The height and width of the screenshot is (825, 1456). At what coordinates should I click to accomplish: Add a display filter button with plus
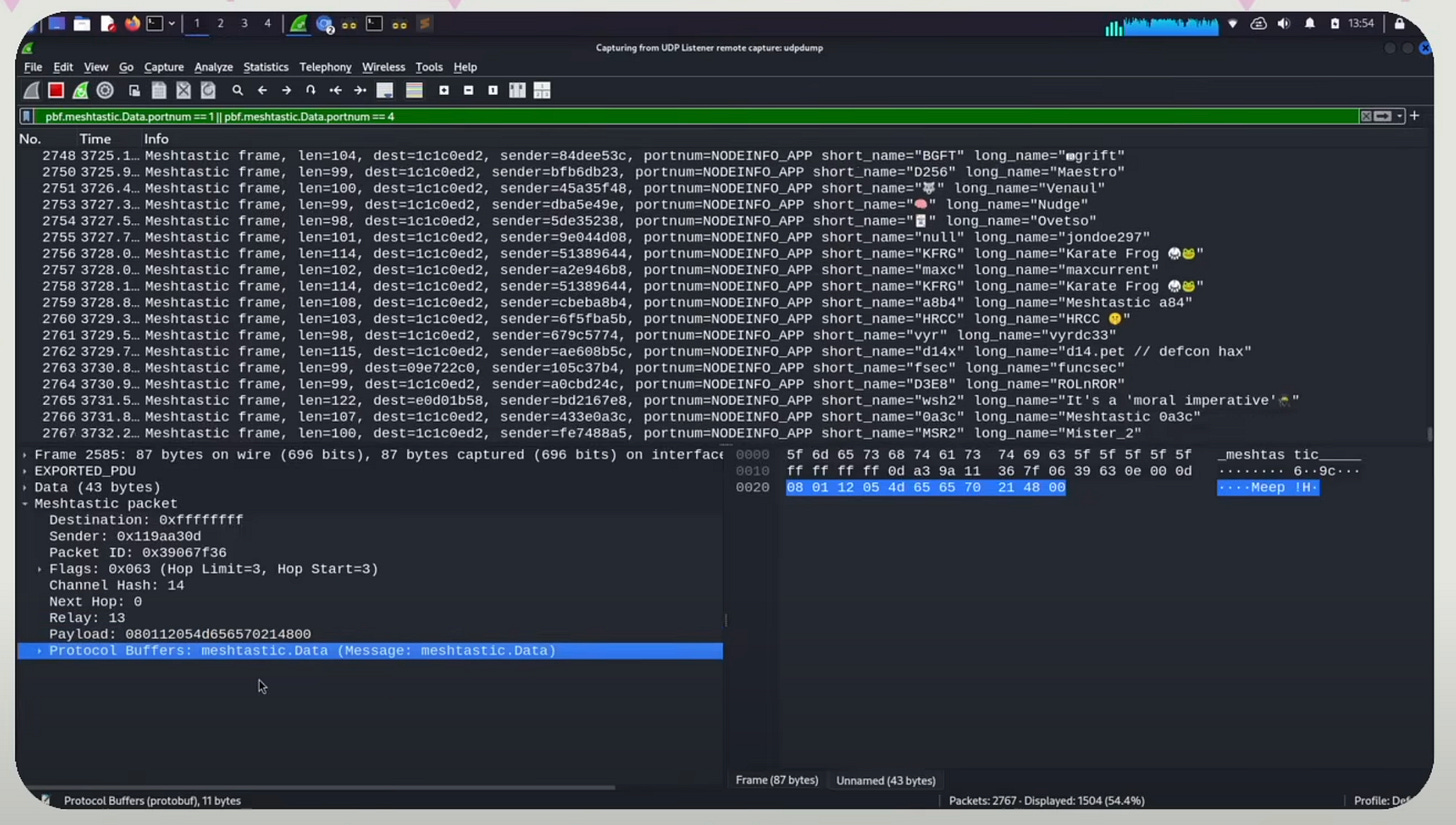tap(1415, 117)
